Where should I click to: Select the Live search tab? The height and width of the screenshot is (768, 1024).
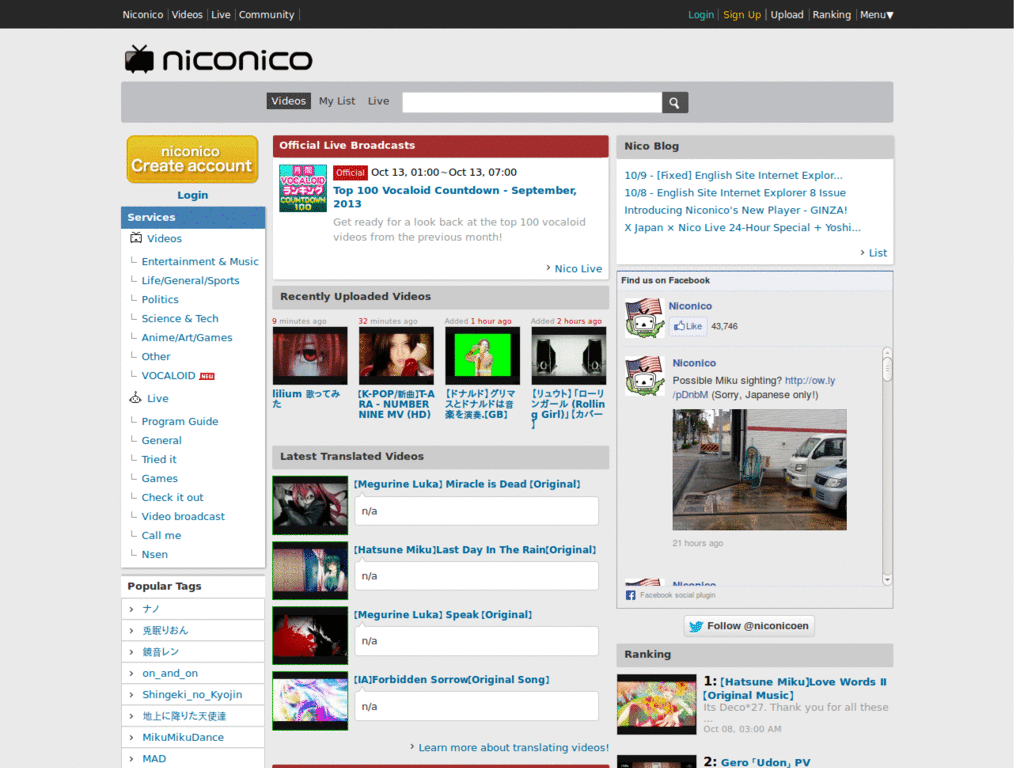(378, 101)
